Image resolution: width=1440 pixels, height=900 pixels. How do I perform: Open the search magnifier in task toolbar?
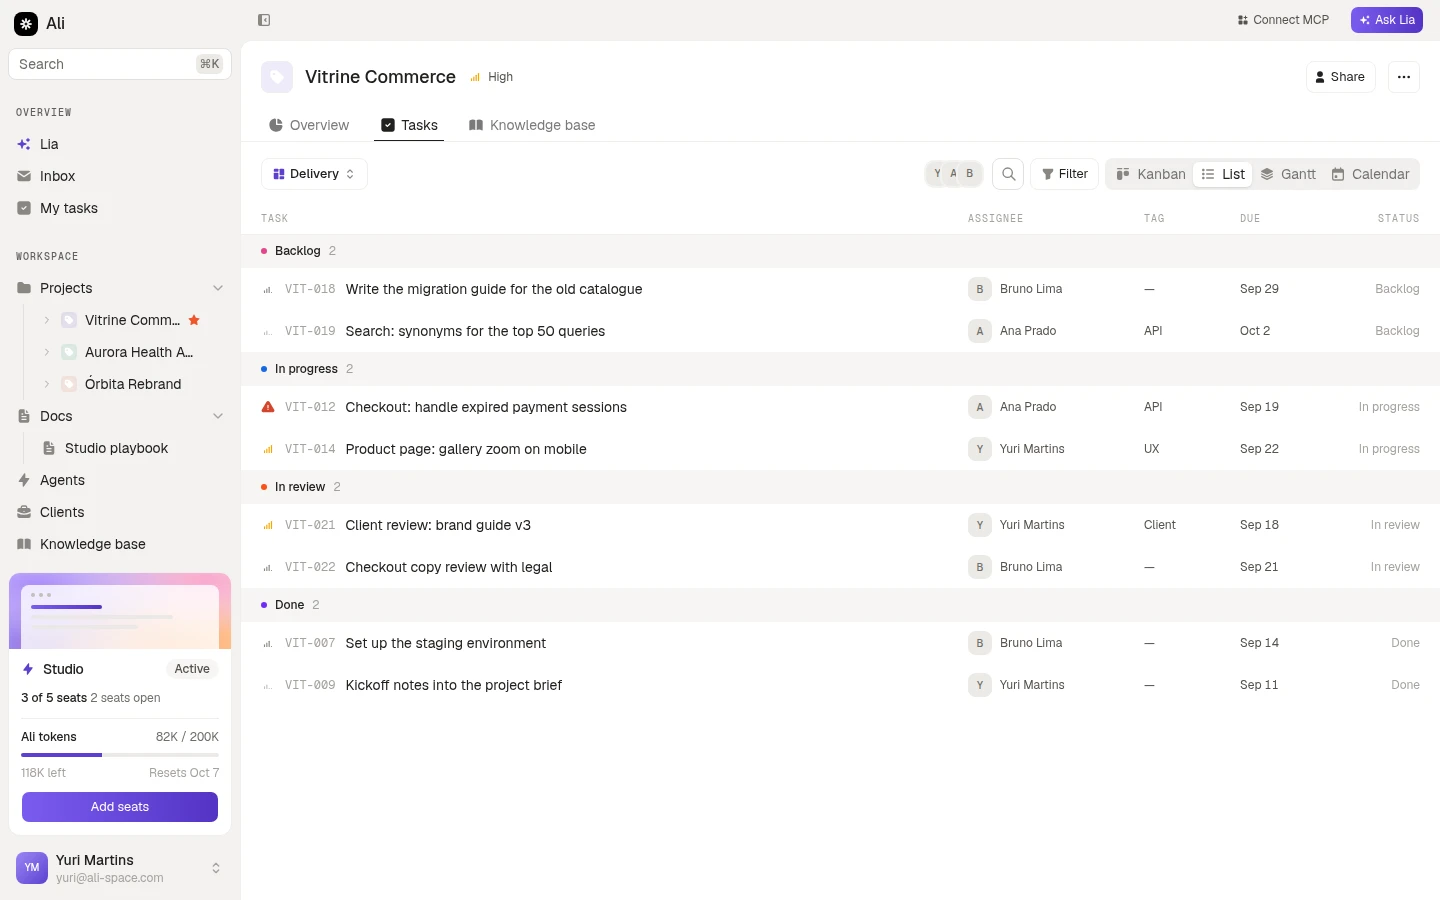pyautogui.click(x=1008, y=174)
